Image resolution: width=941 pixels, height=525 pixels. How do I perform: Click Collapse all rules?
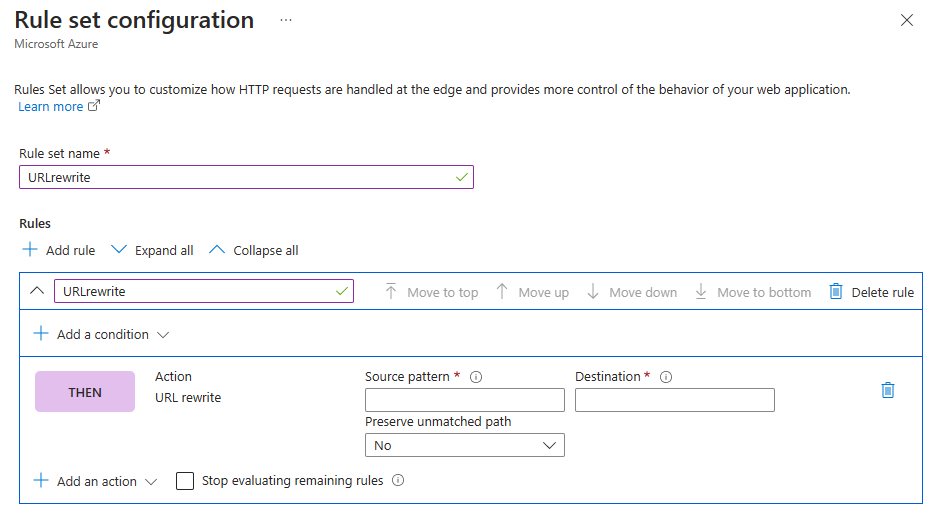253,250
